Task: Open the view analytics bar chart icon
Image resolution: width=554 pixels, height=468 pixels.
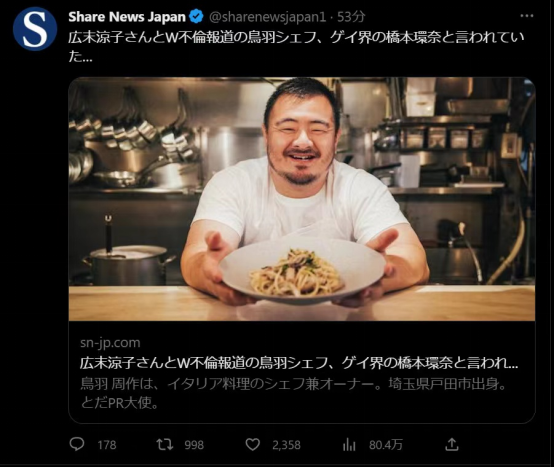Action: click(349, 445)
